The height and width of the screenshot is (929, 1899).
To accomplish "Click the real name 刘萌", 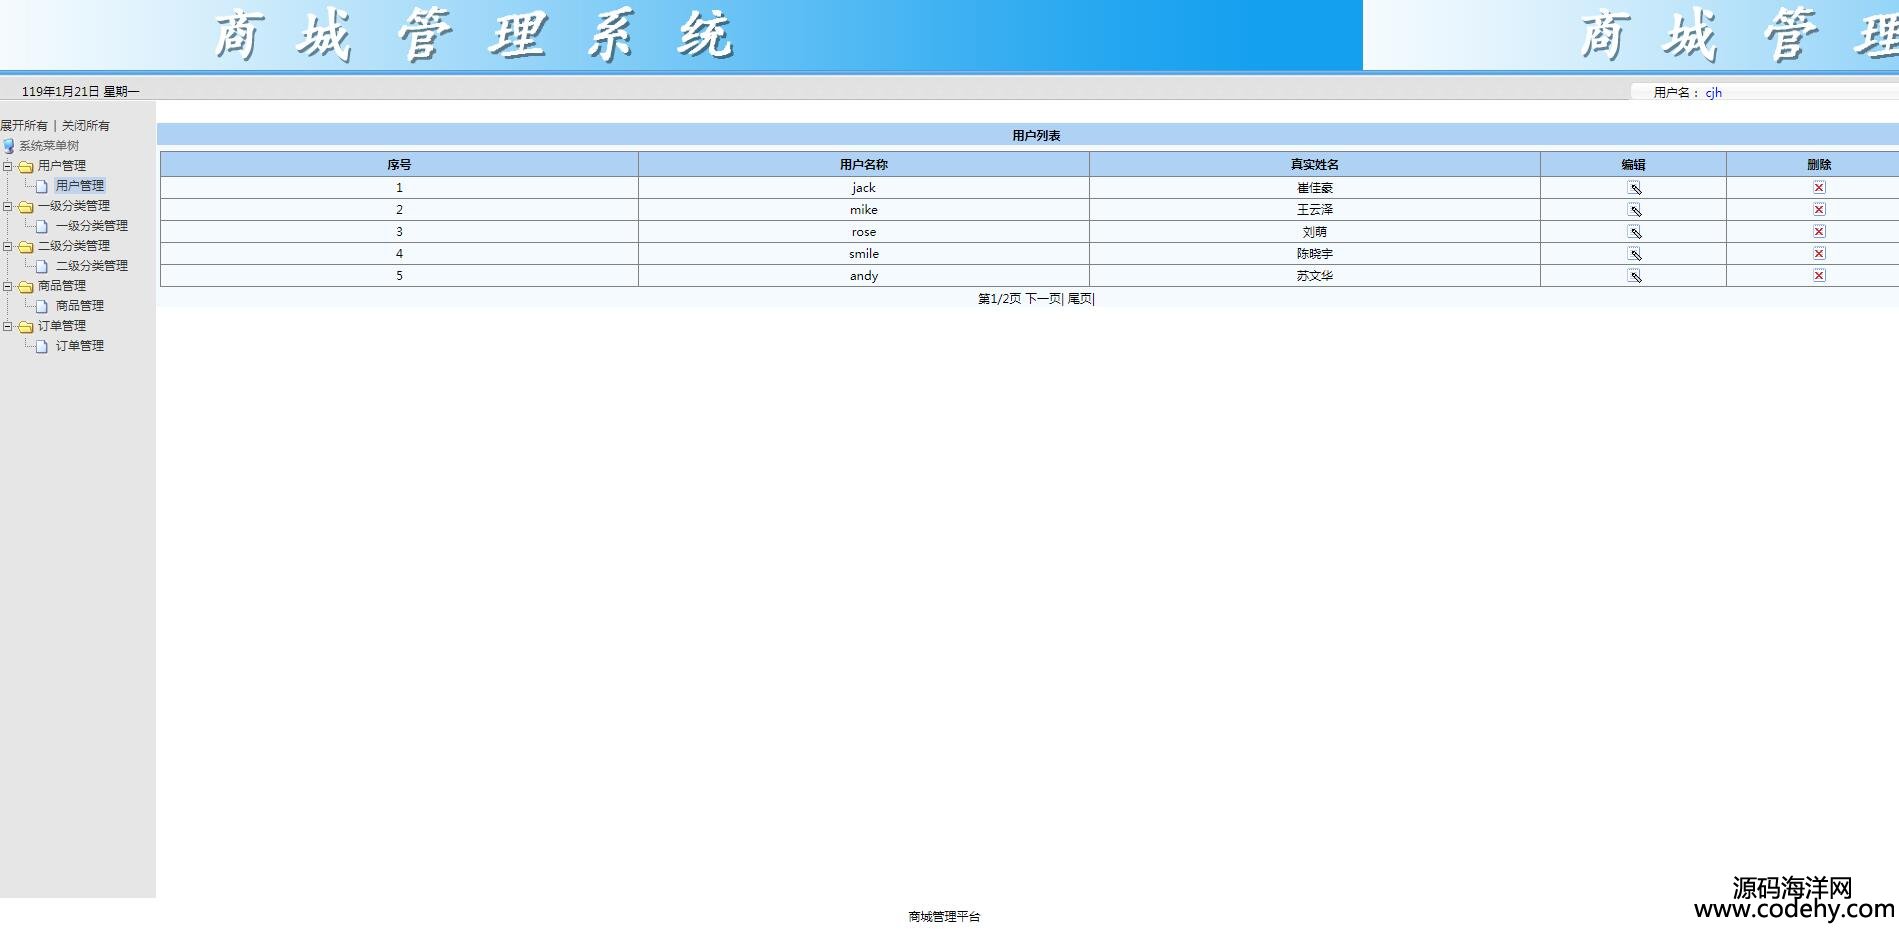I will [x=1315, y=232].
